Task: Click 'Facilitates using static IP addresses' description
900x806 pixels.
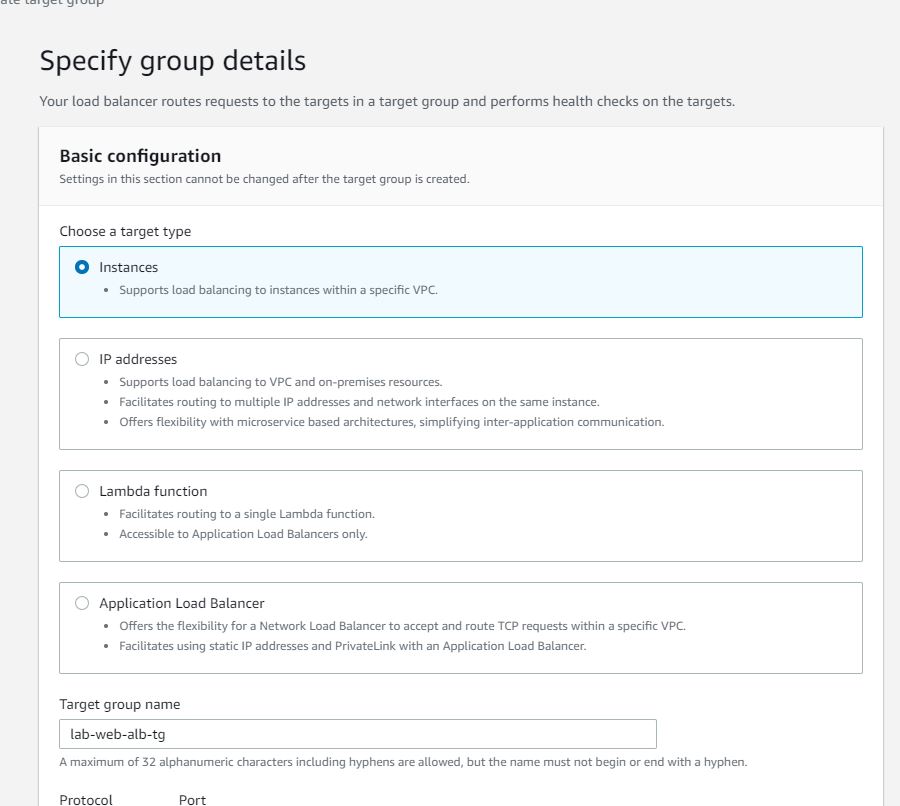Action: [x=352, y=646]
